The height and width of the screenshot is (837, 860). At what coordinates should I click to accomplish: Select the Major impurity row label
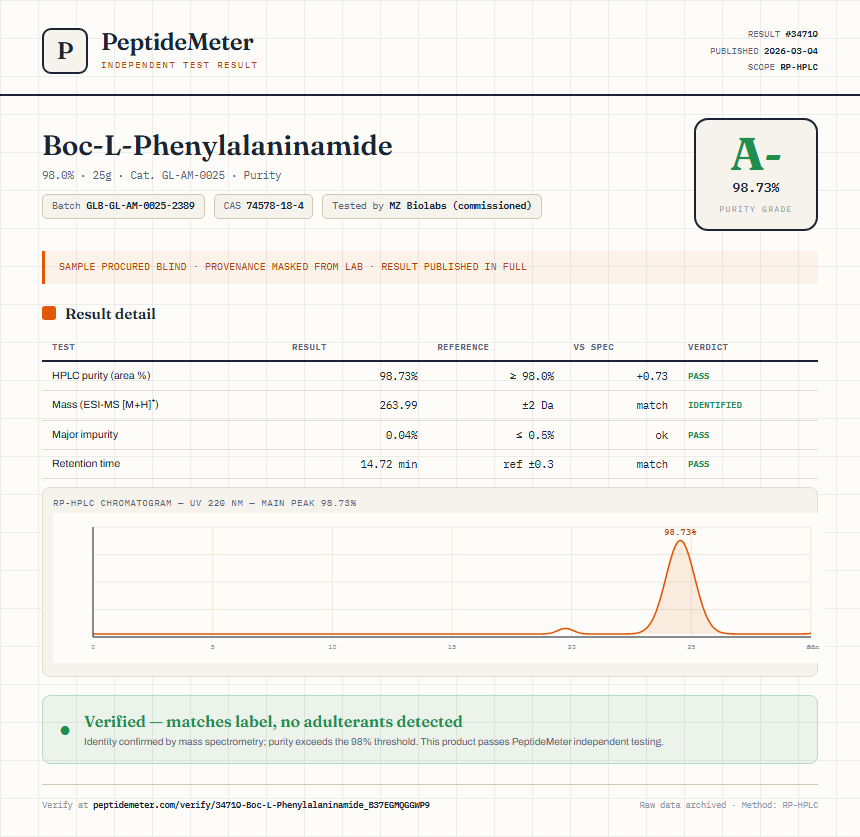click(x=85, y=434)
